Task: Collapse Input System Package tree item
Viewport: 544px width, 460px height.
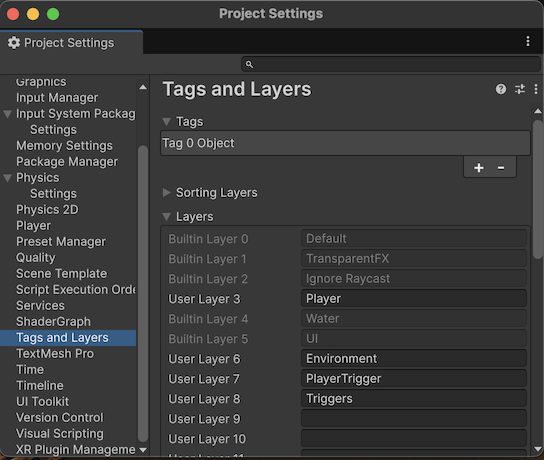Action: click(x=7, y=114)
